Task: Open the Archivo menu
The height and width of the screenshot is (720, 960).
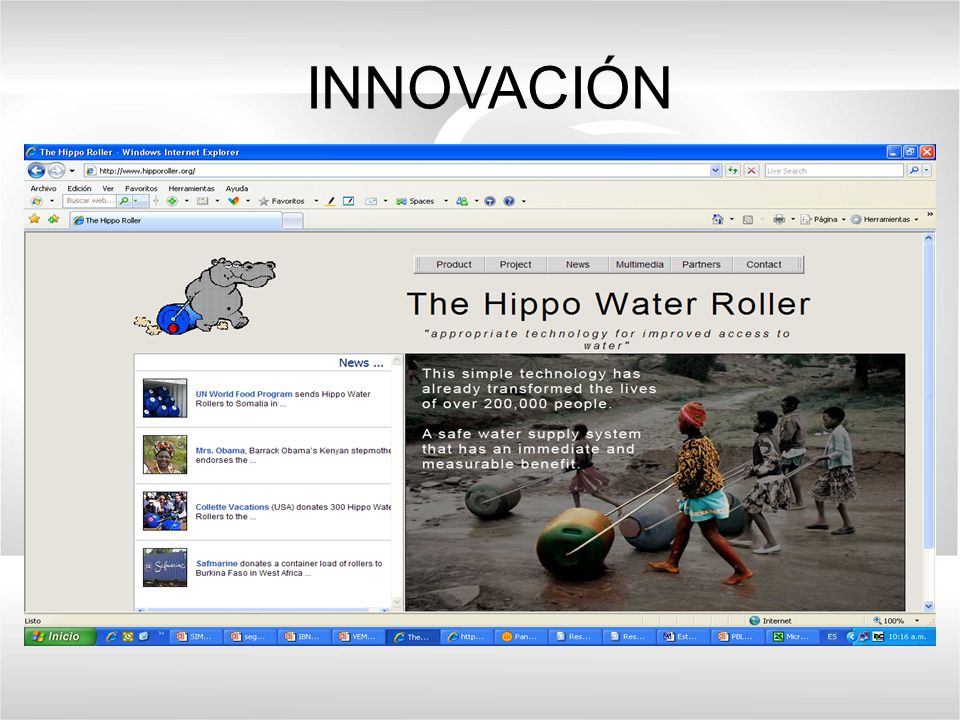Action: click(43, 189)
